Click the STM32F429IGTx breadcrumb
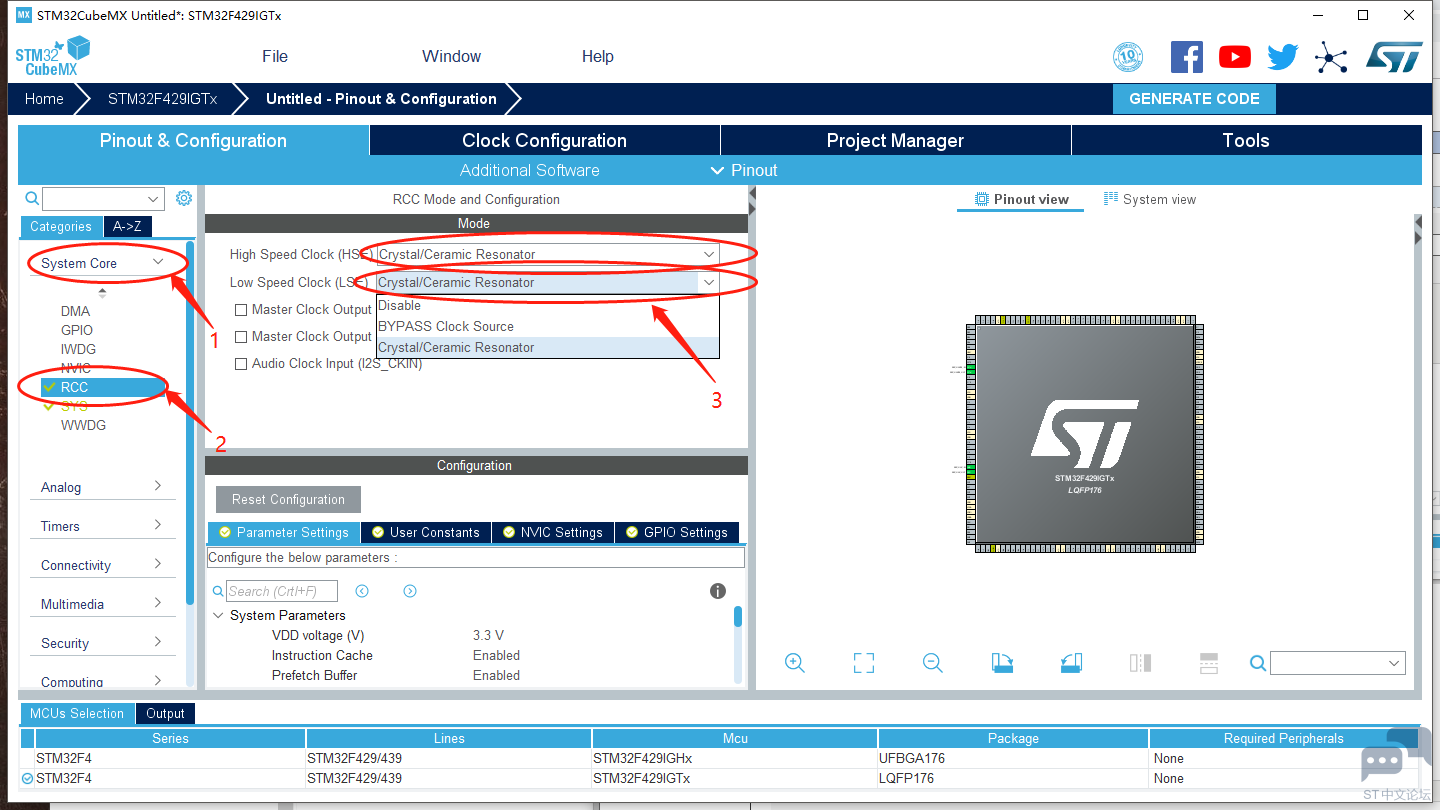This screenshot has width=1440, height=810. (x=162, y=99)
